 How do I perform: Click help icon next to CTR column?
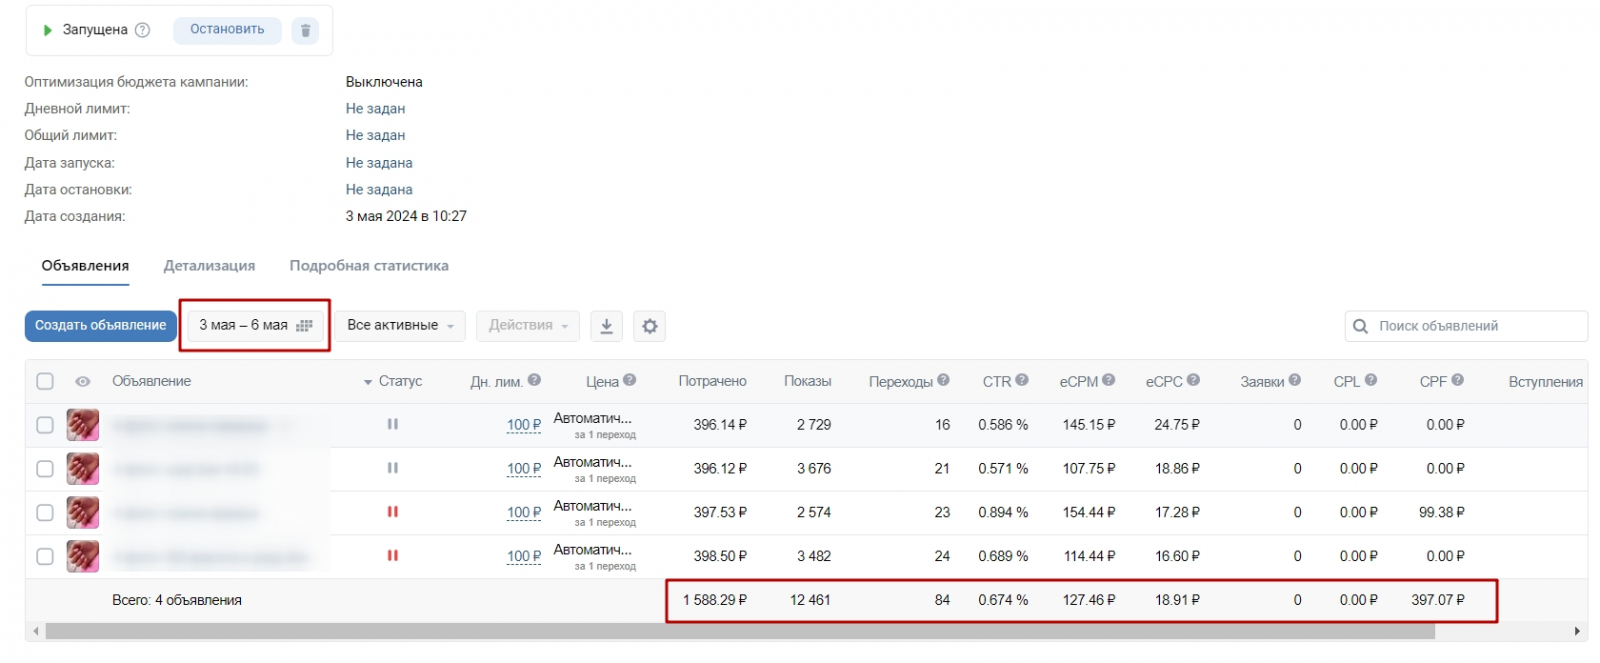1022,380
